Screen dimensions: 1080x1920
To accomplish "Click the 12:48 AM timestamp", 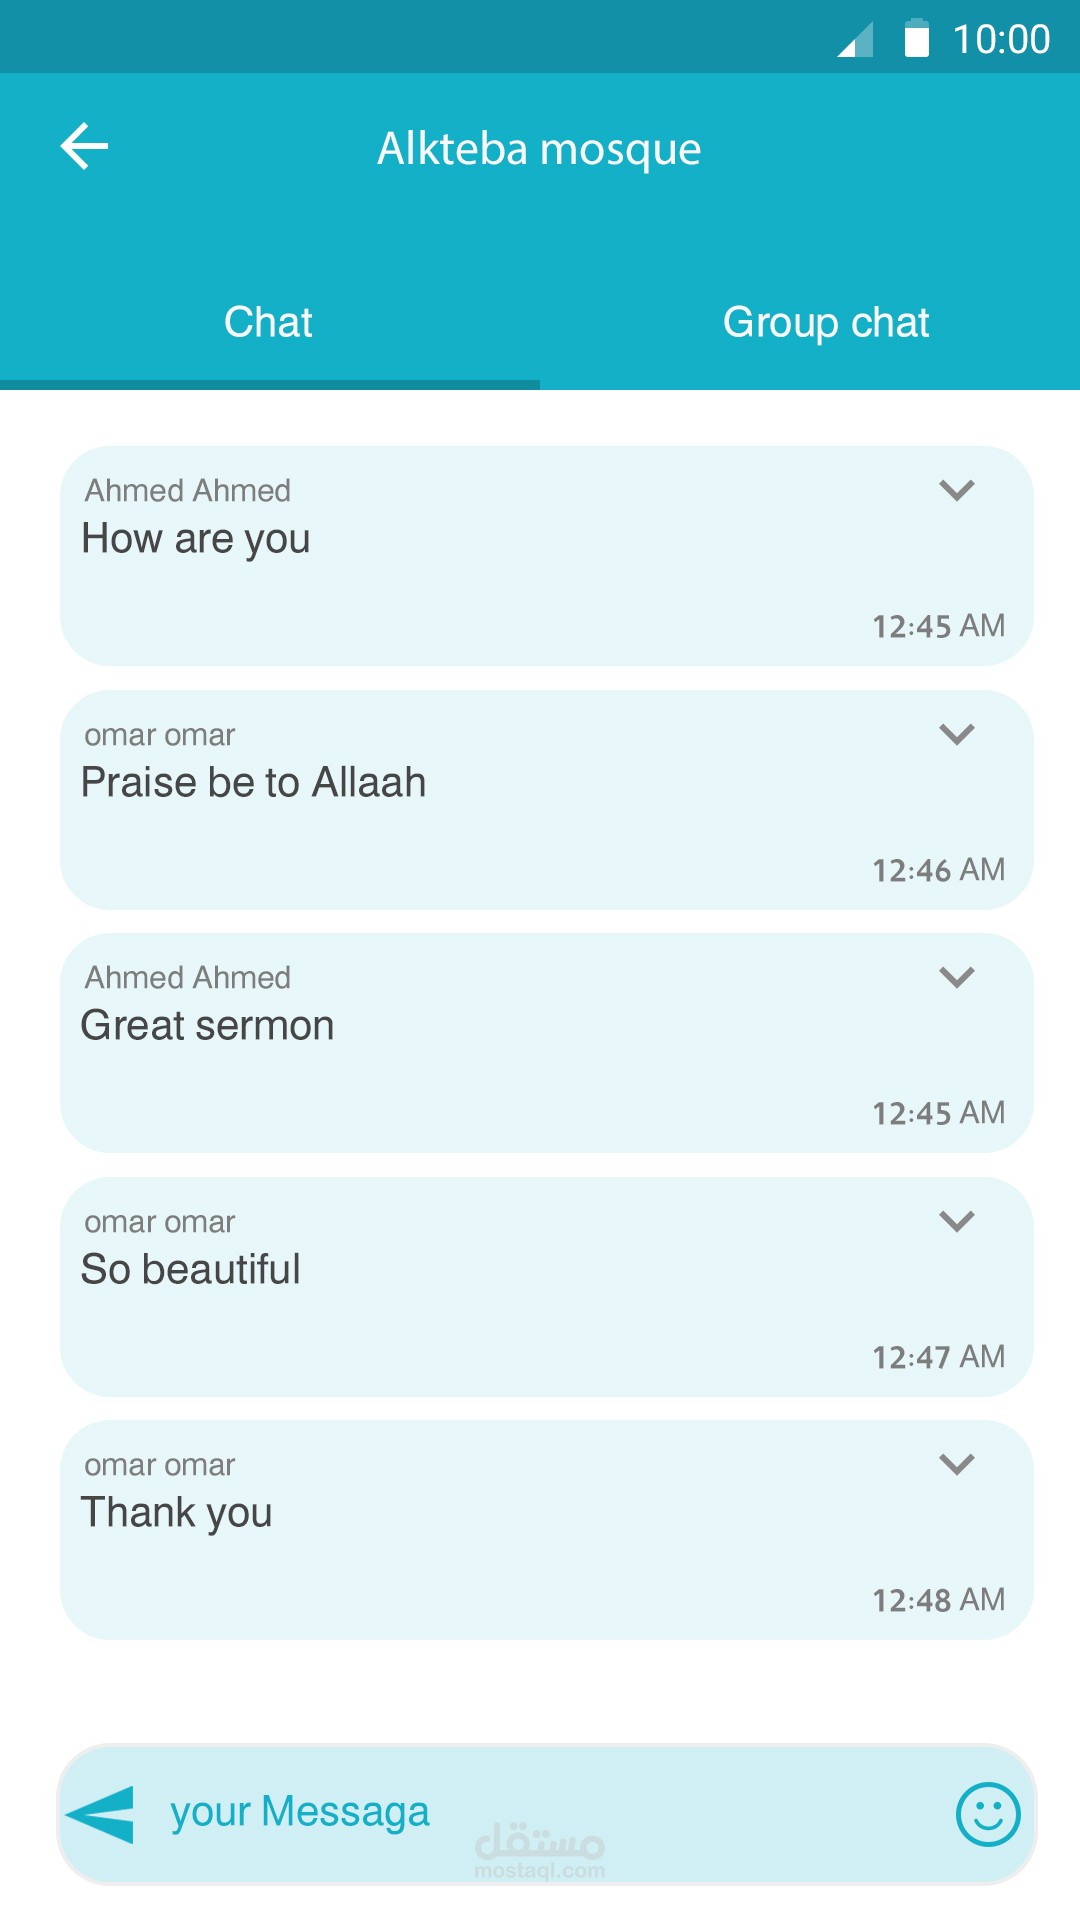I will (x=938, y=1600).
